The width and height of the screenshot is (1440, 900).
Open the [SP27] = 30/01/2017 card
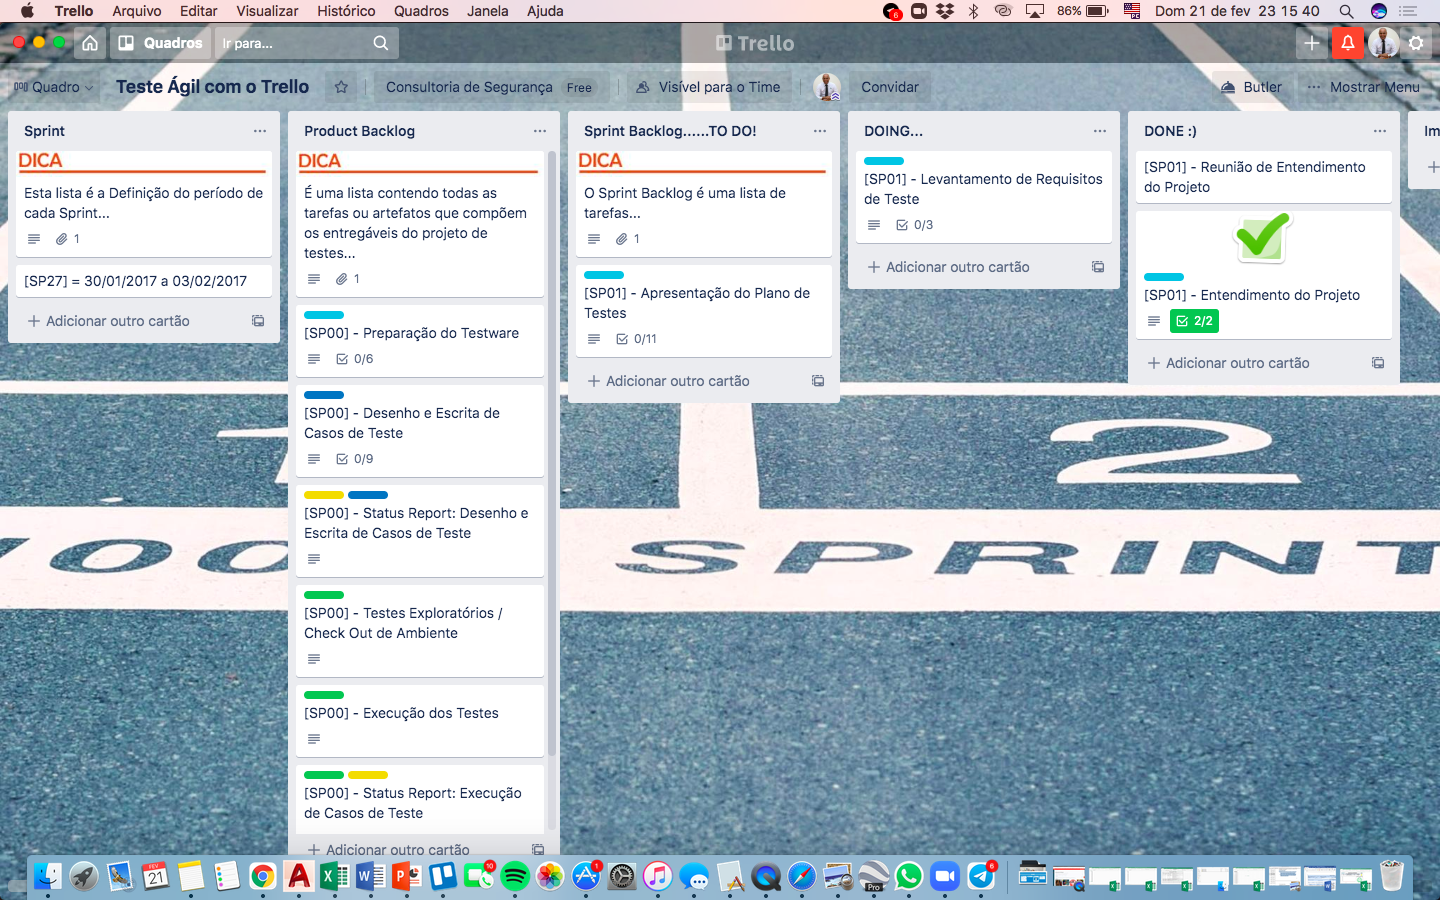click(x=144, y=281)
